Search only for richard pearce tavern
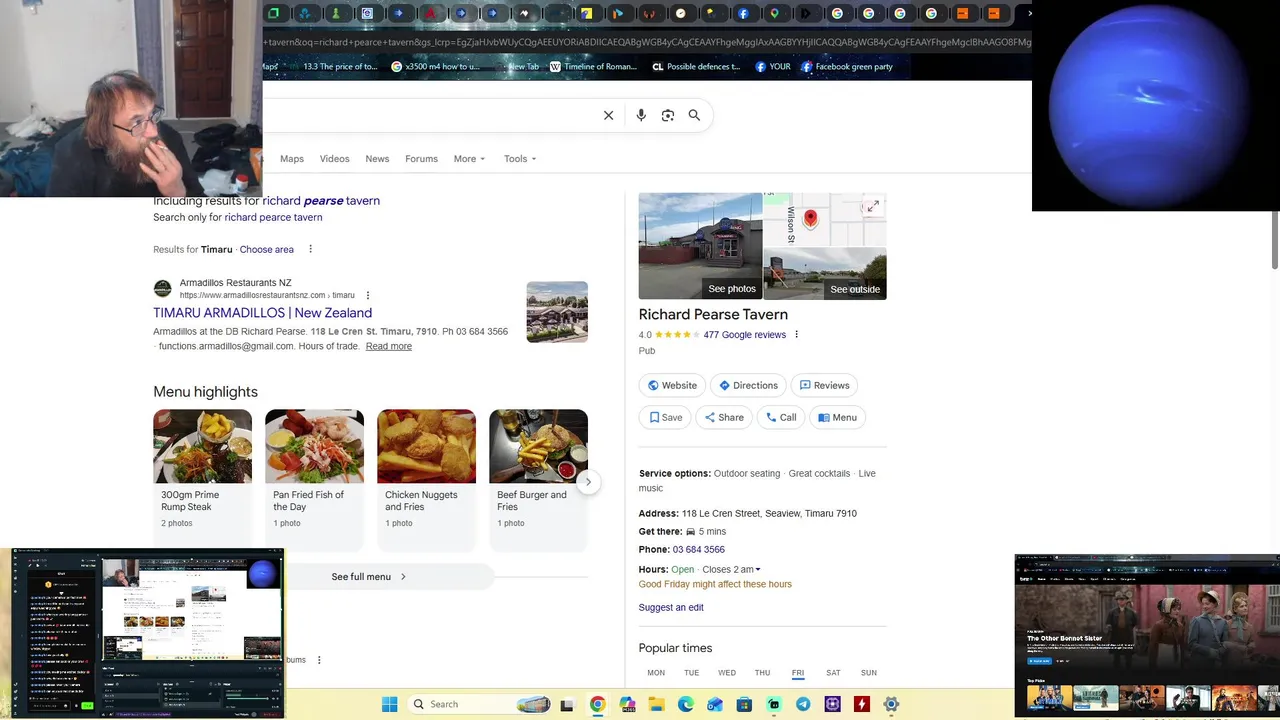 coord(273,217)
